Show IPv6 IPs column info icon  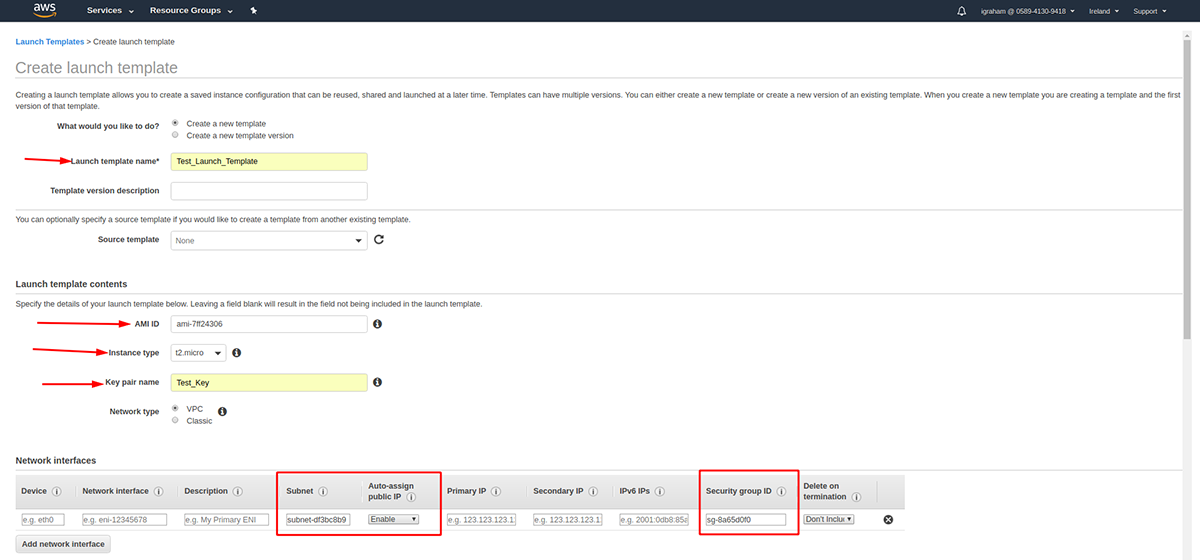point(662,491)
